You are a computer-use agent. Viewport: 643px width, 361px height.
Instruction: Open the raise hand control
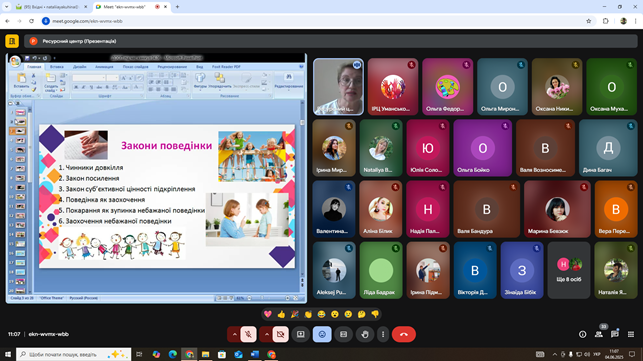(x=365, y=334)
